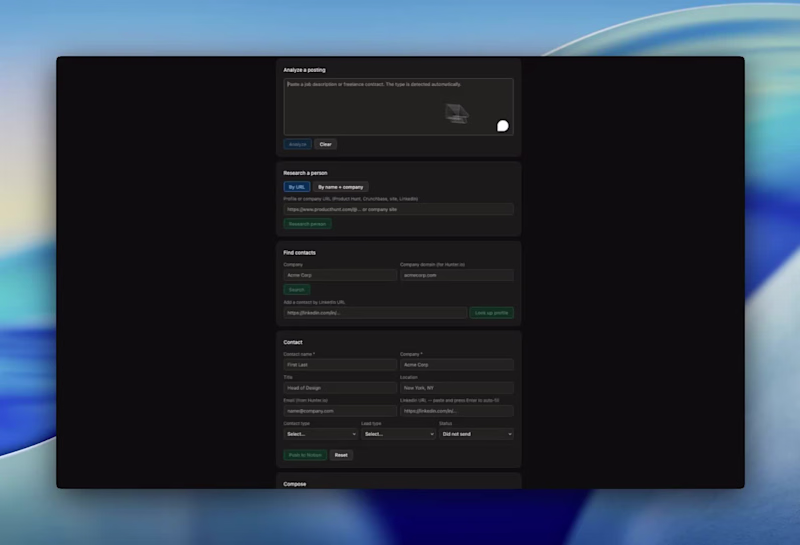Click Company field under Find contacts

(x=340, y=275)
